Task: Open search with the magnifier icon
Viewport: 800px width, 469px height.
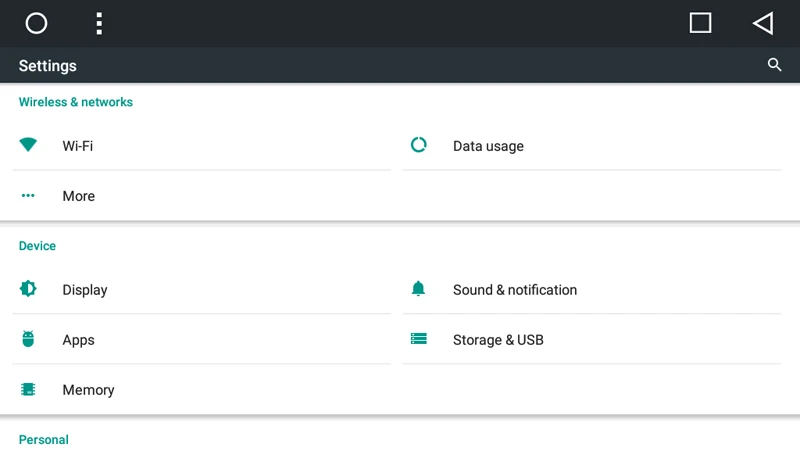Action: click(774, 65)
